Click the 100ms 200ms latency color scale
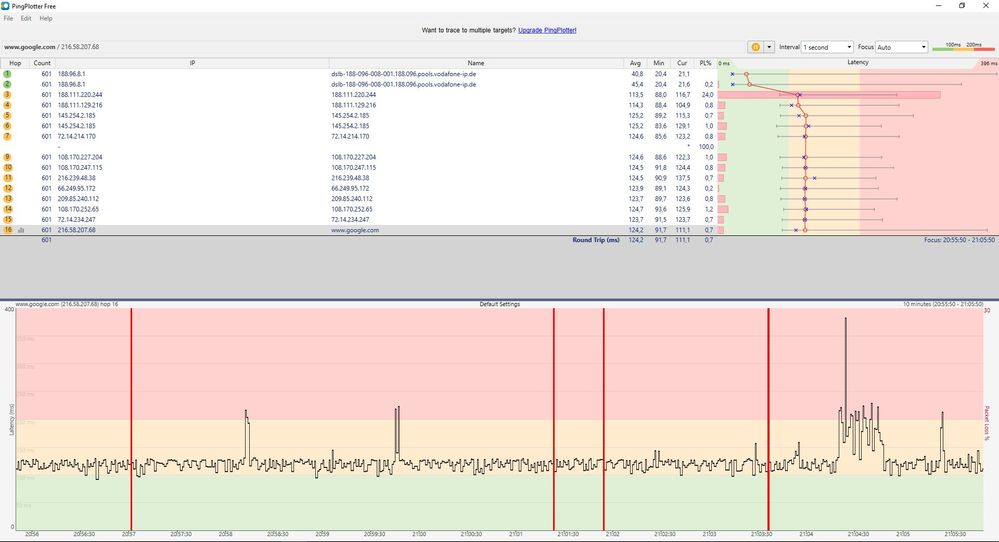The image size is (999, 542). click(963, 46)
